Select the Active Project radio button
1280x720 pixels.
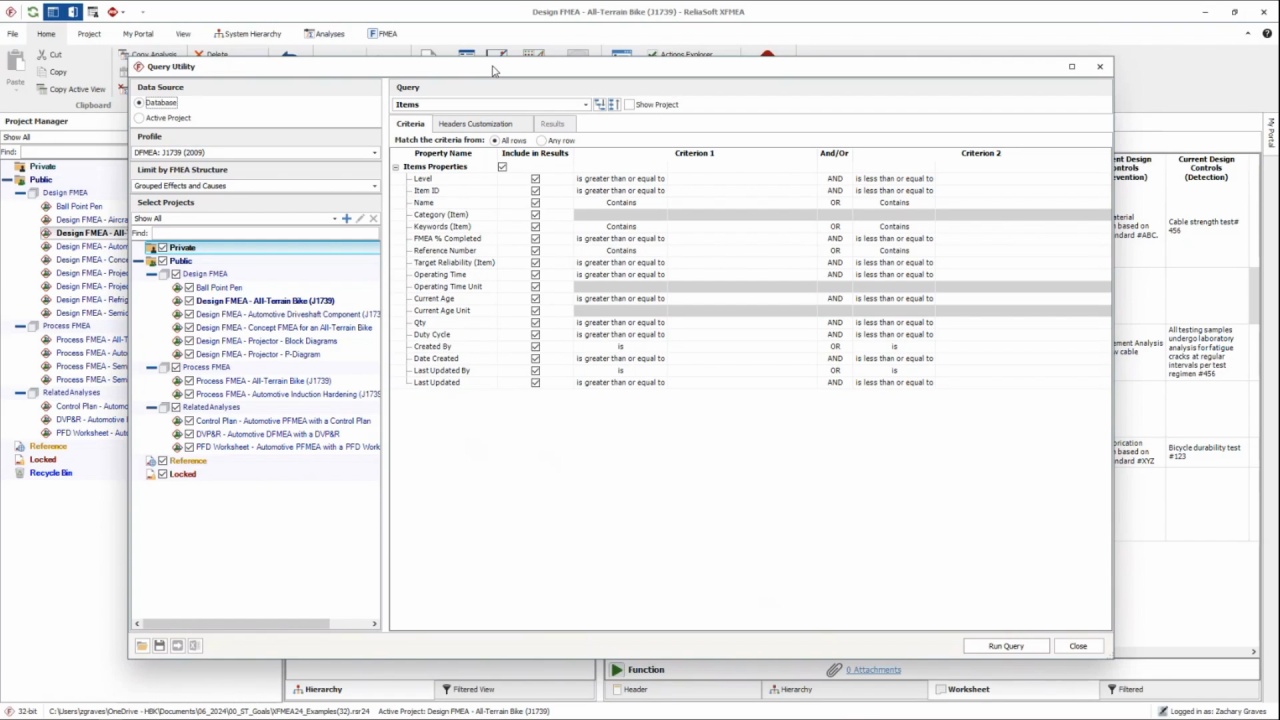point(139,118)
